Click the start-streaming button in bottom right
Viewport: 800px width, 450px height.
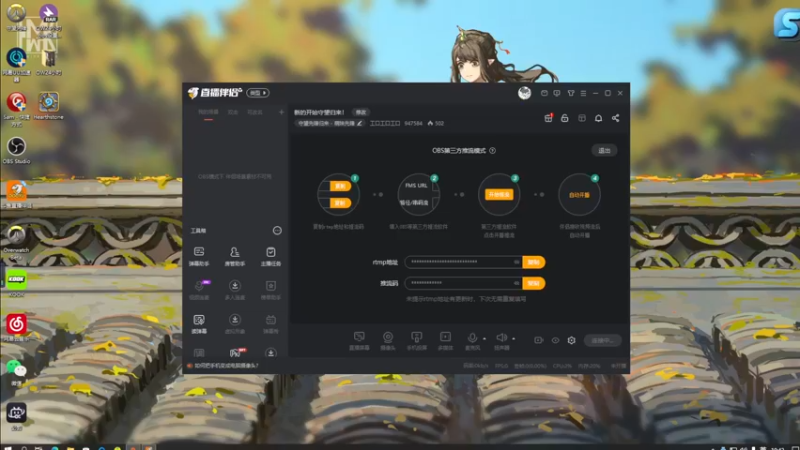click(x=603, y=340)
